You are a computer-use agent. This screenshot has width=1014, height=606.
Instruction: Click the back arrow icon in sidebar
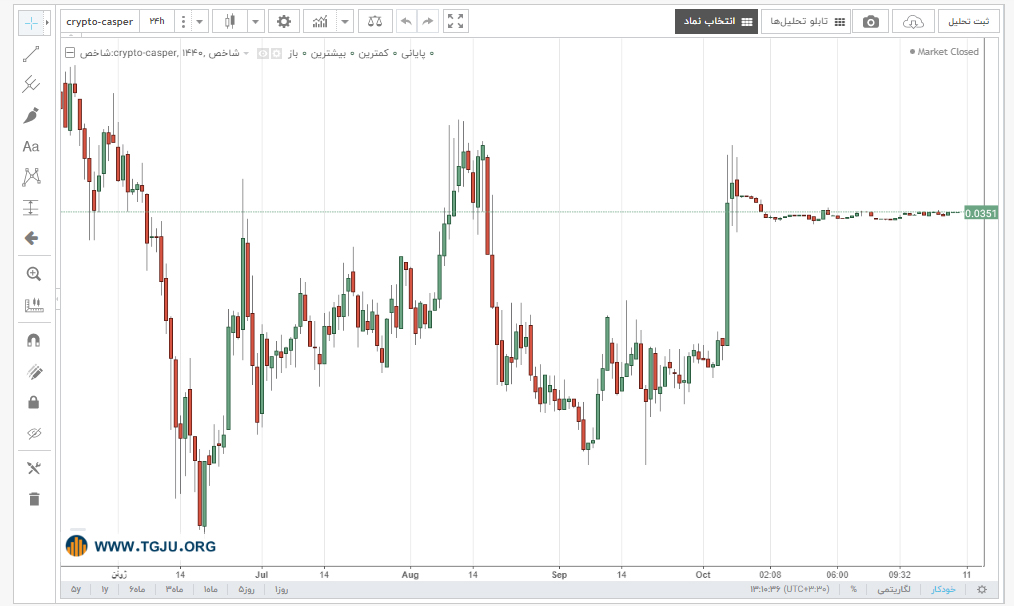pos(31,238)
